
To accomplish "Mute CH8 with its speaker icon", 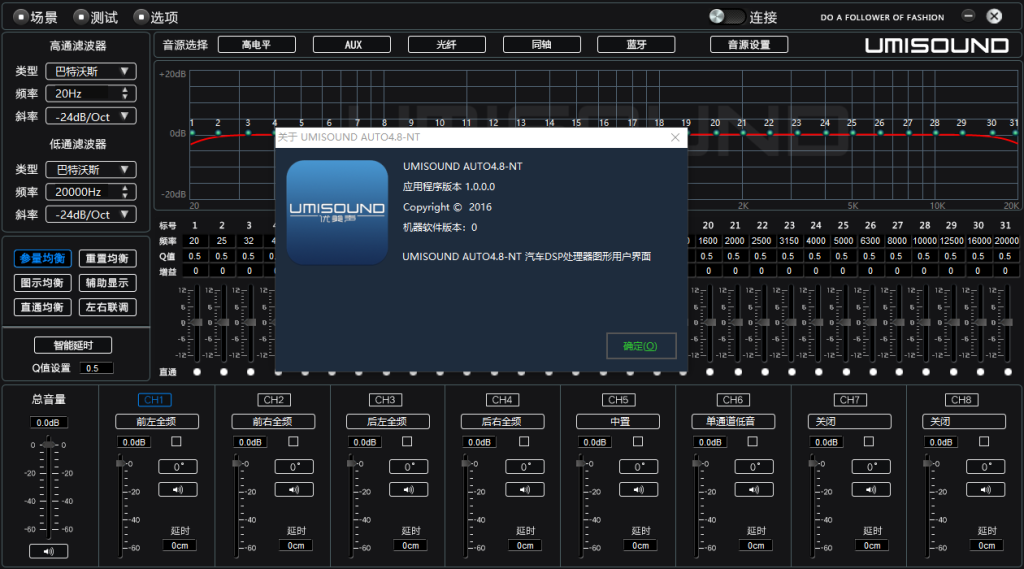I will pos(985,489).
